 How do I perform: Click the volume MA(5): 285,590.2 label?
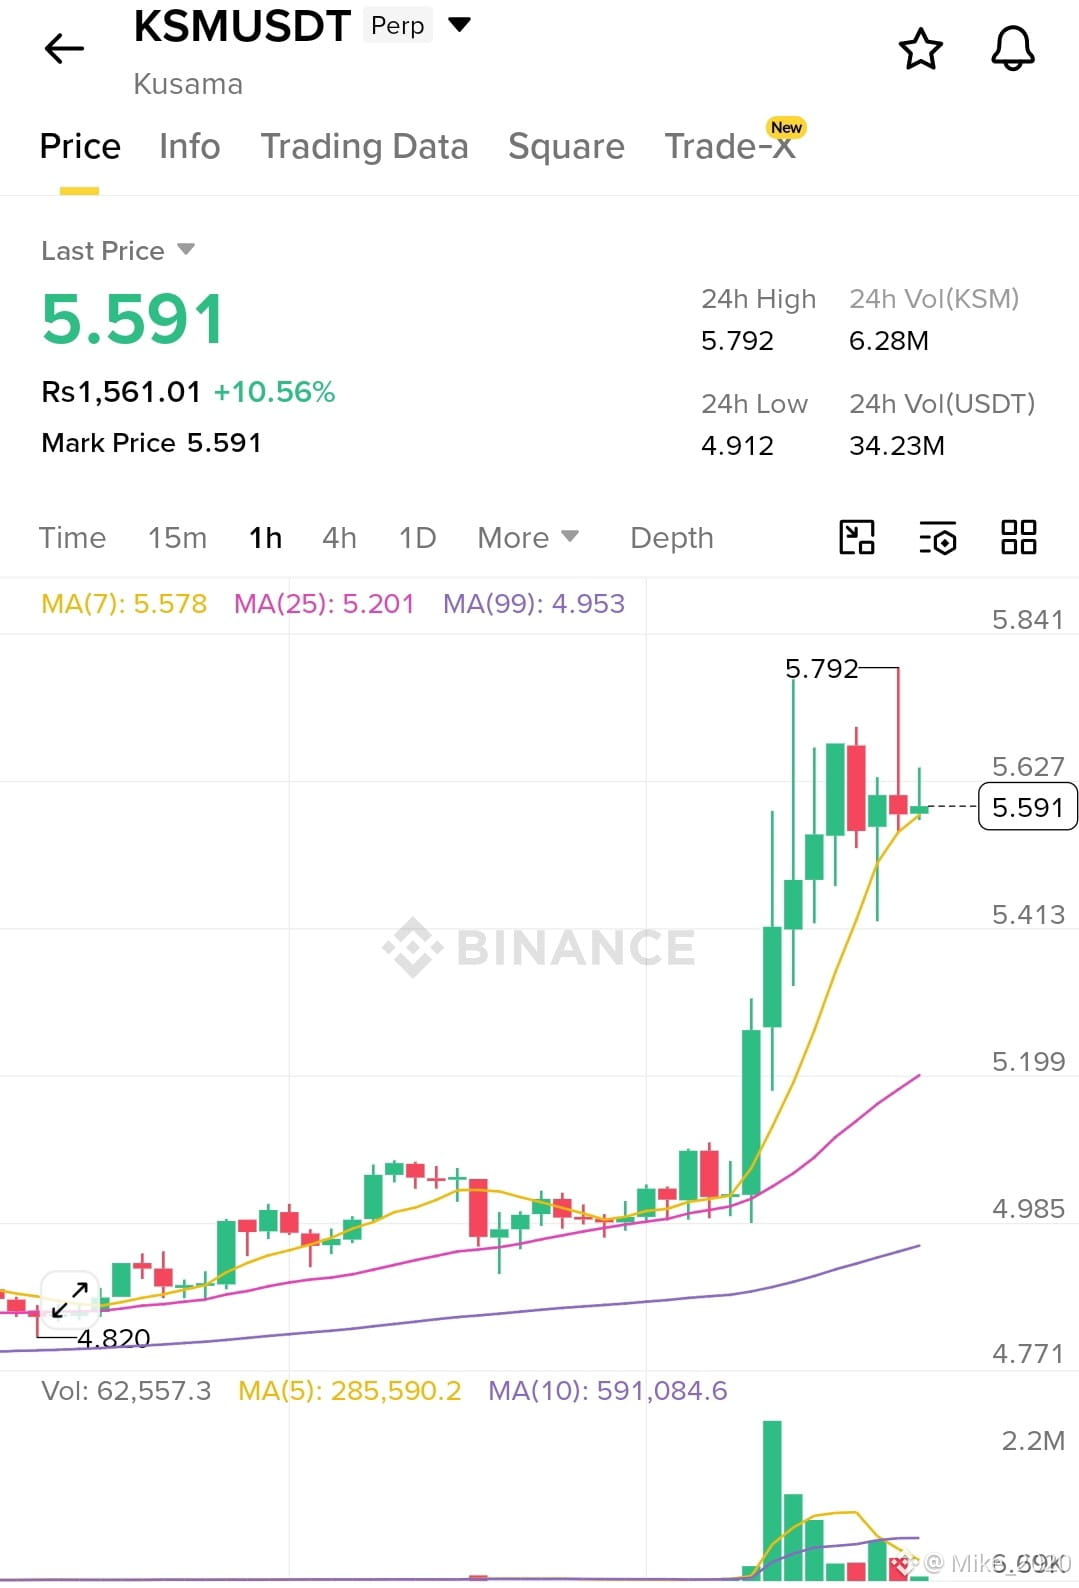tap(350, 1391)
